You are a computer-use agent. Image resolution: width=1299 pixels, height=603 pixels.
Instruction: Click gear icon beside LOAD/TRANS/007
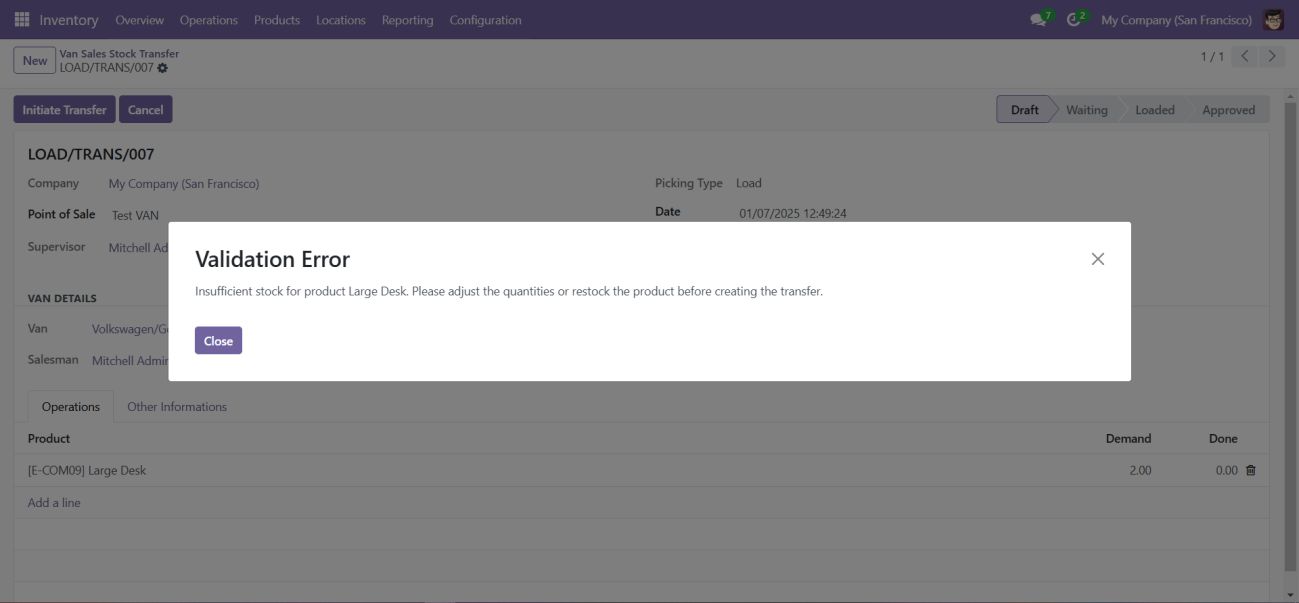(x=163, y=68)
